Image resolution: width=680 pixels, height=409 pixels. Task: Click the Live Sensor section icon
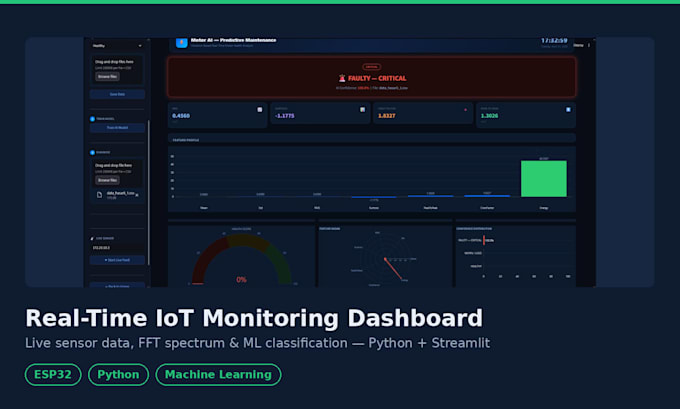point(92,238)
